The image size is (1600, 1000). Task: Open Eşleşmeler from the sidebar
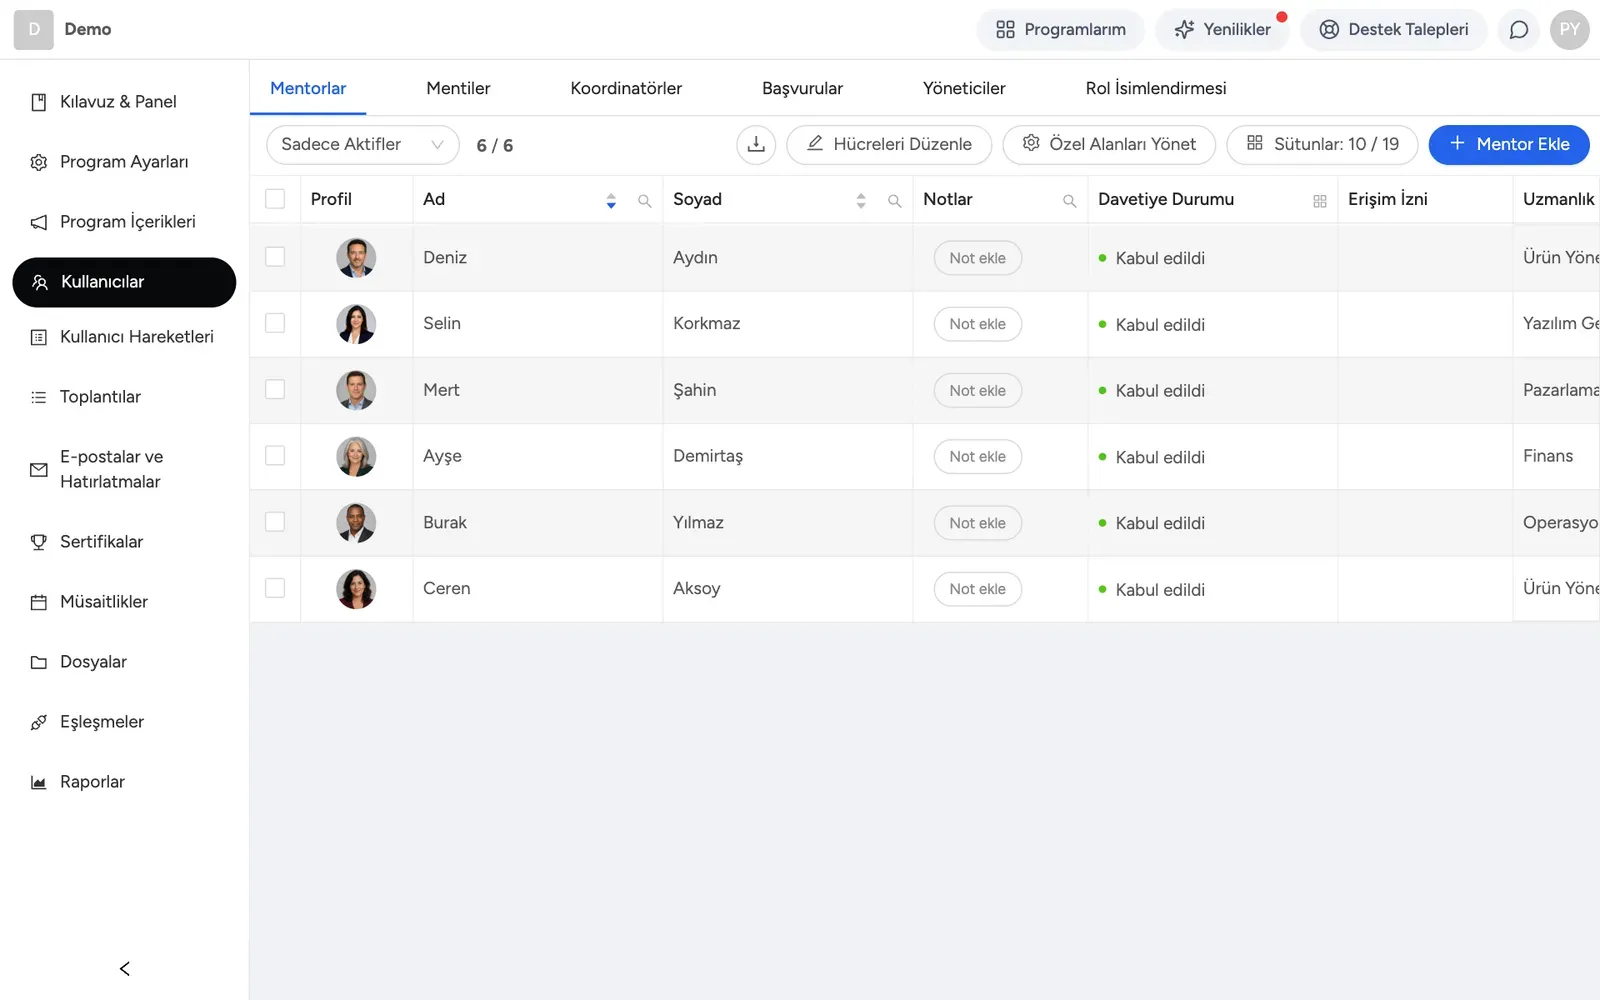tap(124, 722)
